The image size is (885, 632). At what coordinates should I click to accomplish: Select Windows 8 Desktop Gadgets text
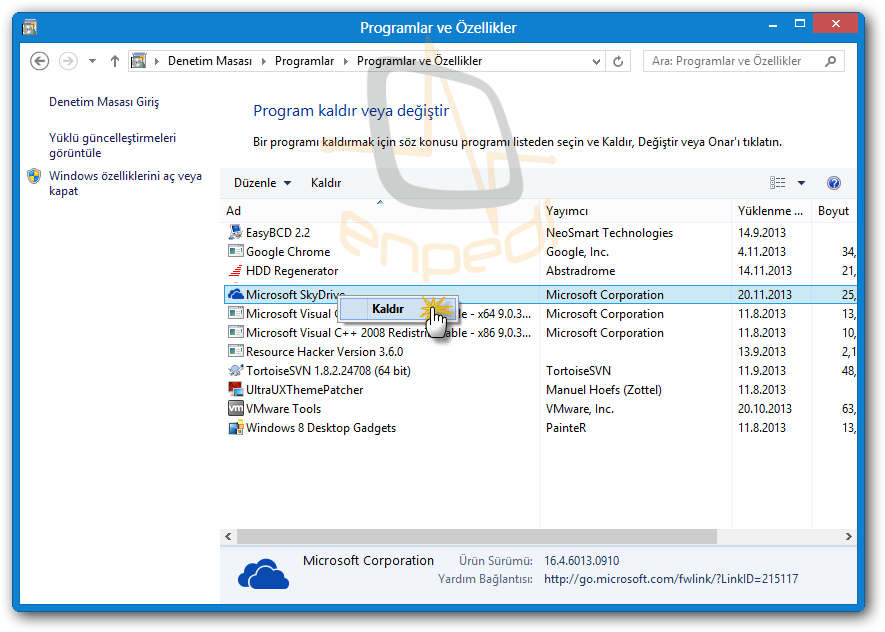pyautogui.click(x=321, y=428)
